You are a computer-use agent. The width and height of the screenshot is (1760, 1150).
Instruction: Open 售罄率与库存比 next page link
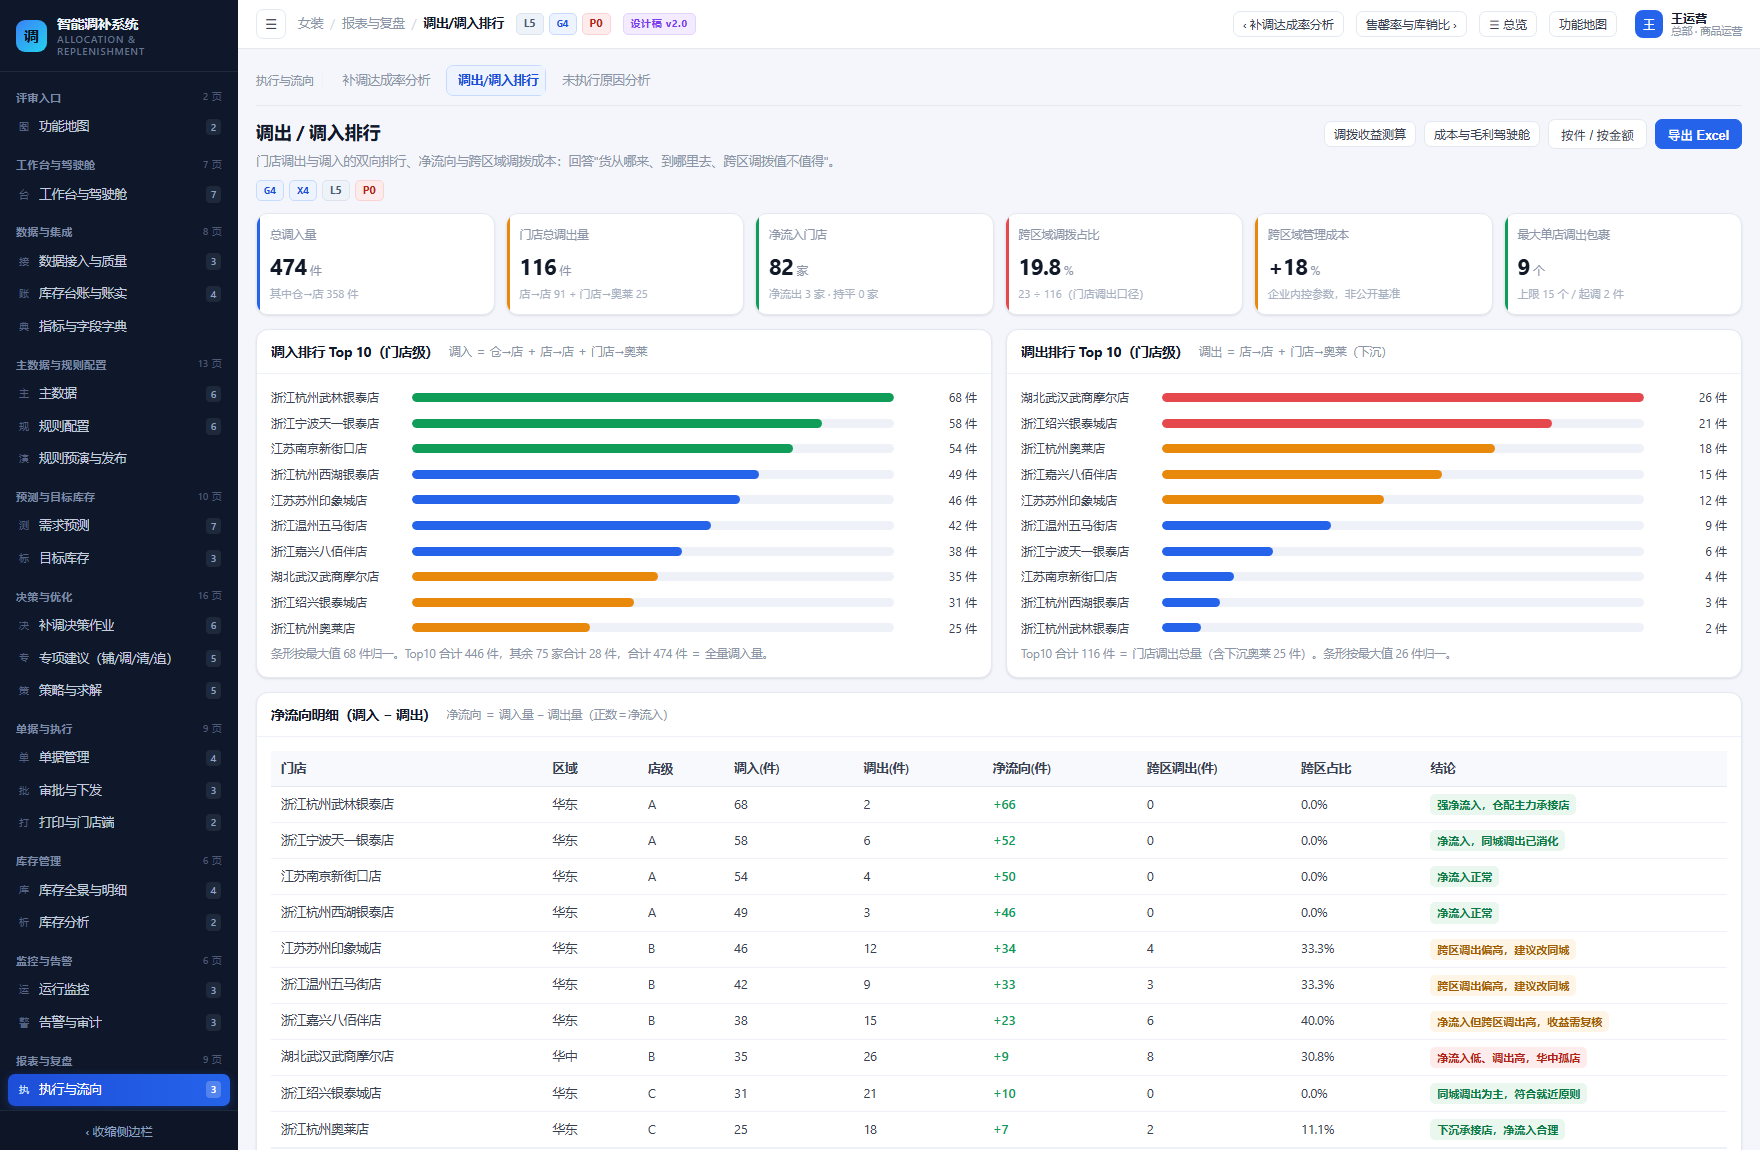tap(1411, 24)
